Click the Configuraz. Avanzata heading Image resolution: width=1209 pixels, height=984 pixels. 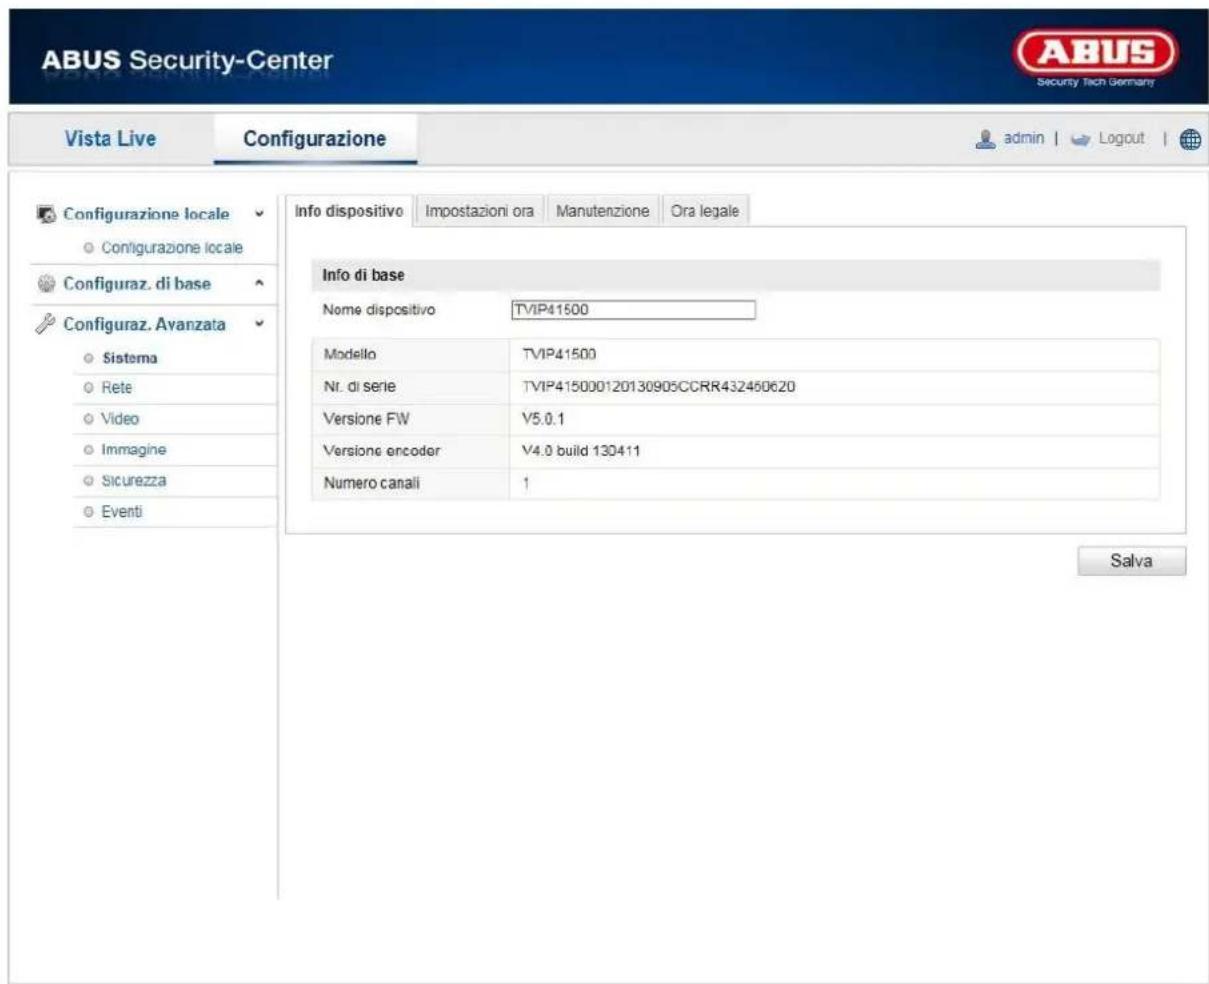[144, 324]
